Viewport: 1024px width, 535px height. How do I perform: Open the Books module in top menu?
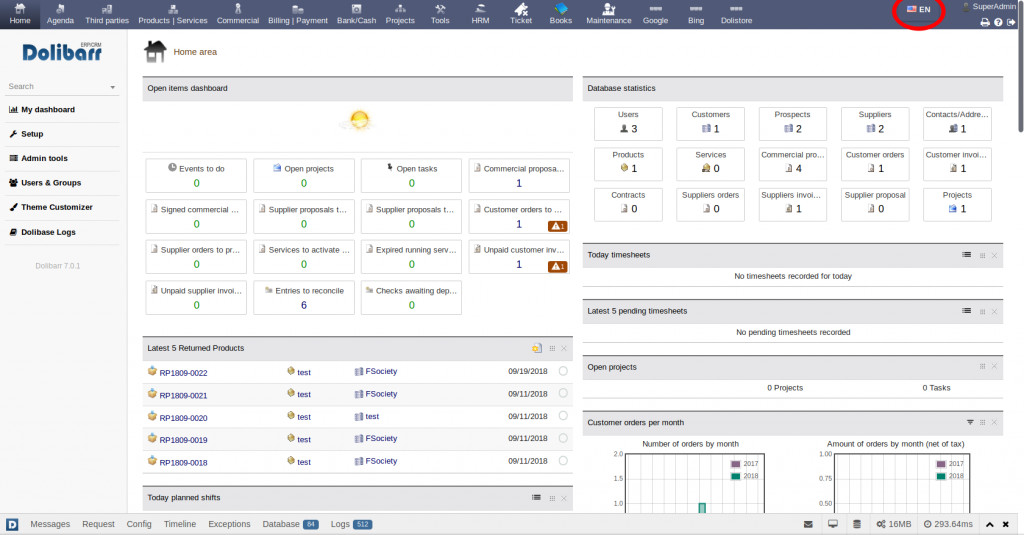point(560,13)
